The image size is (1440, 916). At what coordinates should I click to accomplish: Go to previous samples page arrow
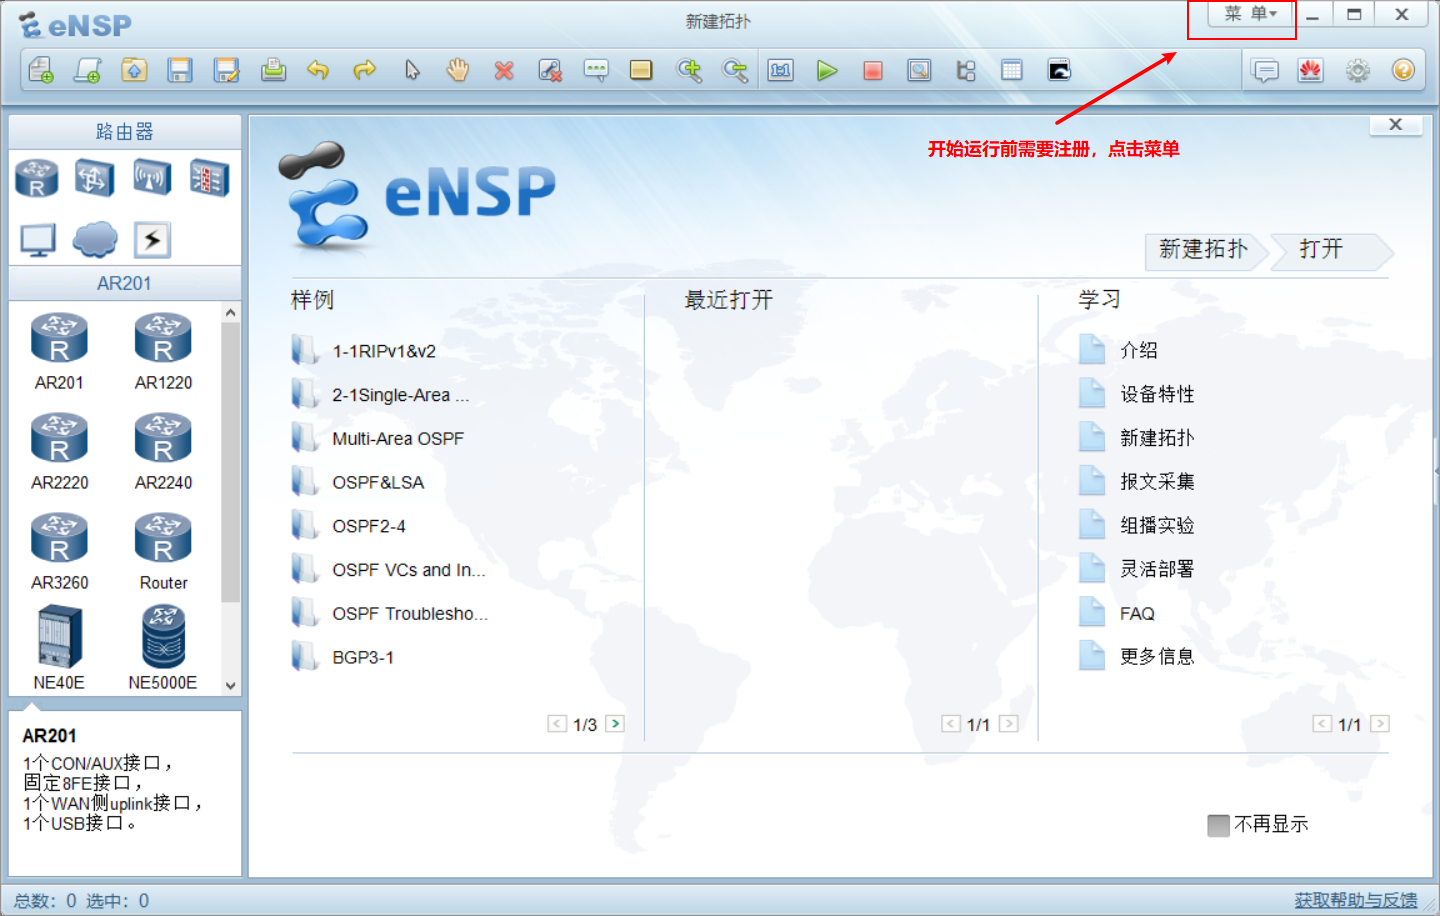click(557, 724)
